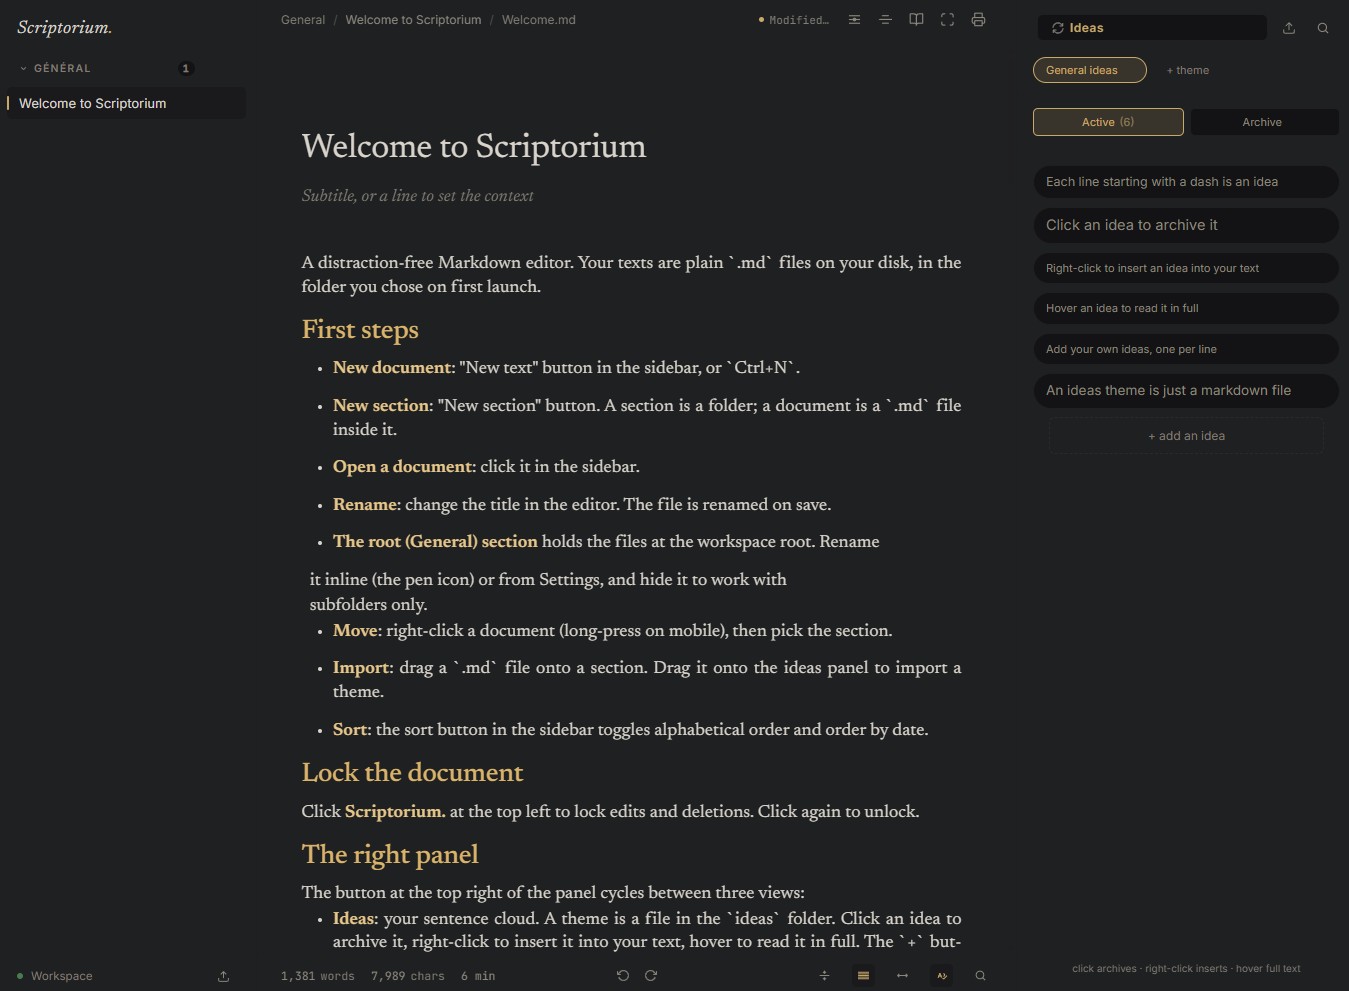
Task: Toggle the spell-check icon in the status bar
Action: [942, 976]
